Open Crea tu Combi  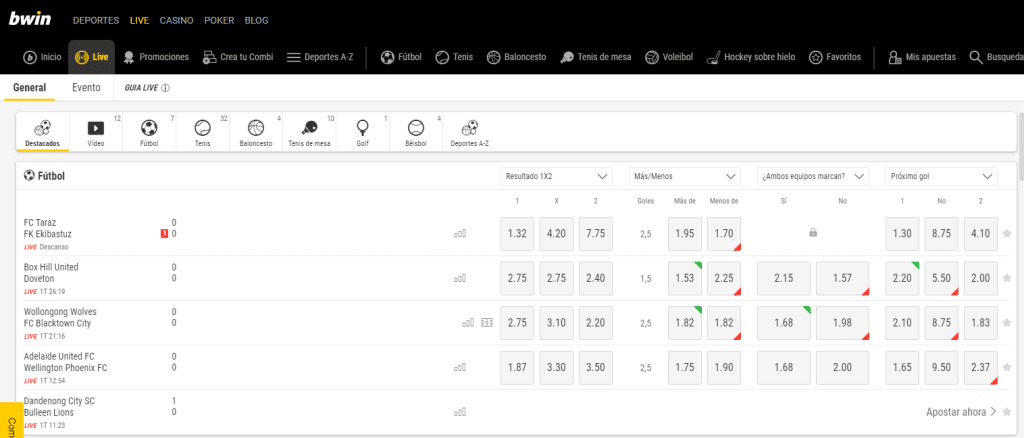pyautogui.click(x=238, y=57)
